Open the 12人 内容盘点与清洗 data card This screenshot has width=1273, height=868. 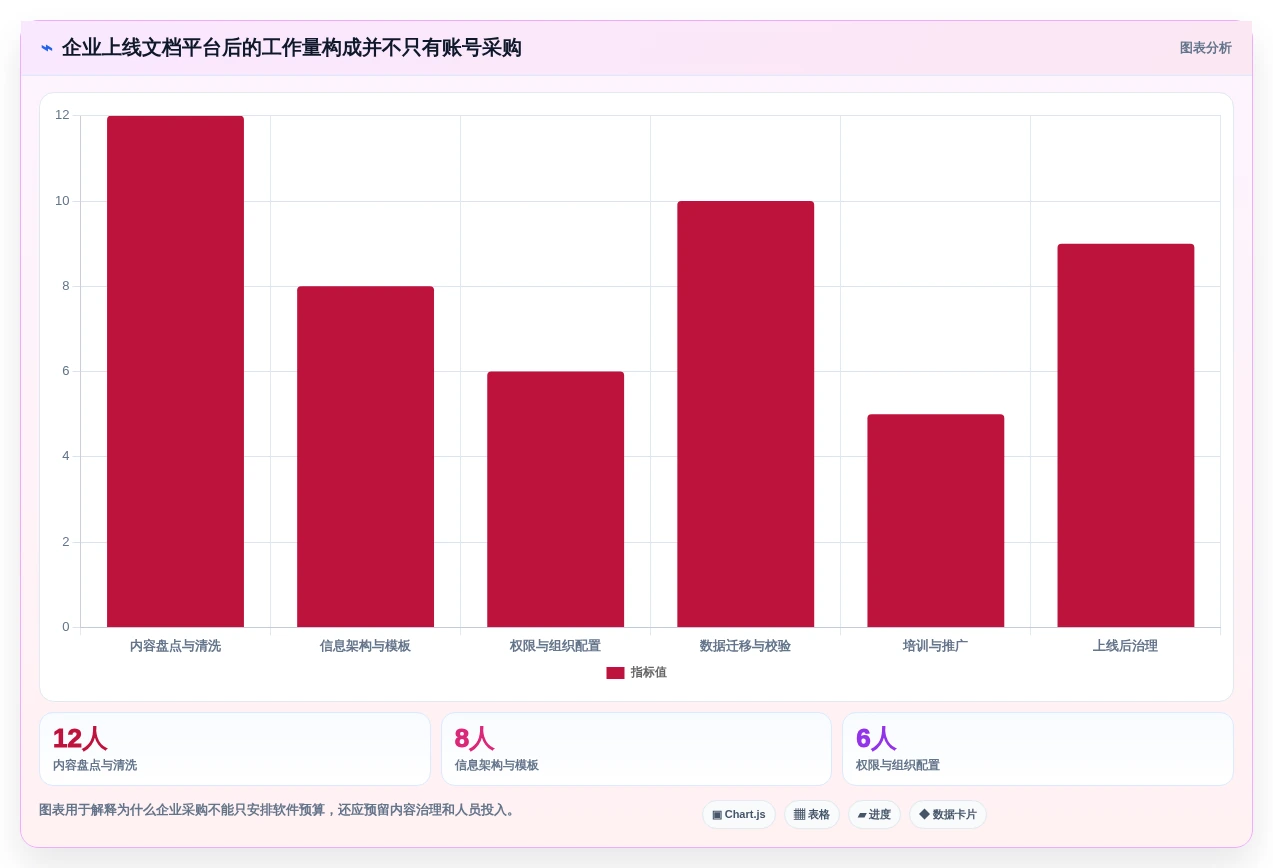[x=235, y=749]
